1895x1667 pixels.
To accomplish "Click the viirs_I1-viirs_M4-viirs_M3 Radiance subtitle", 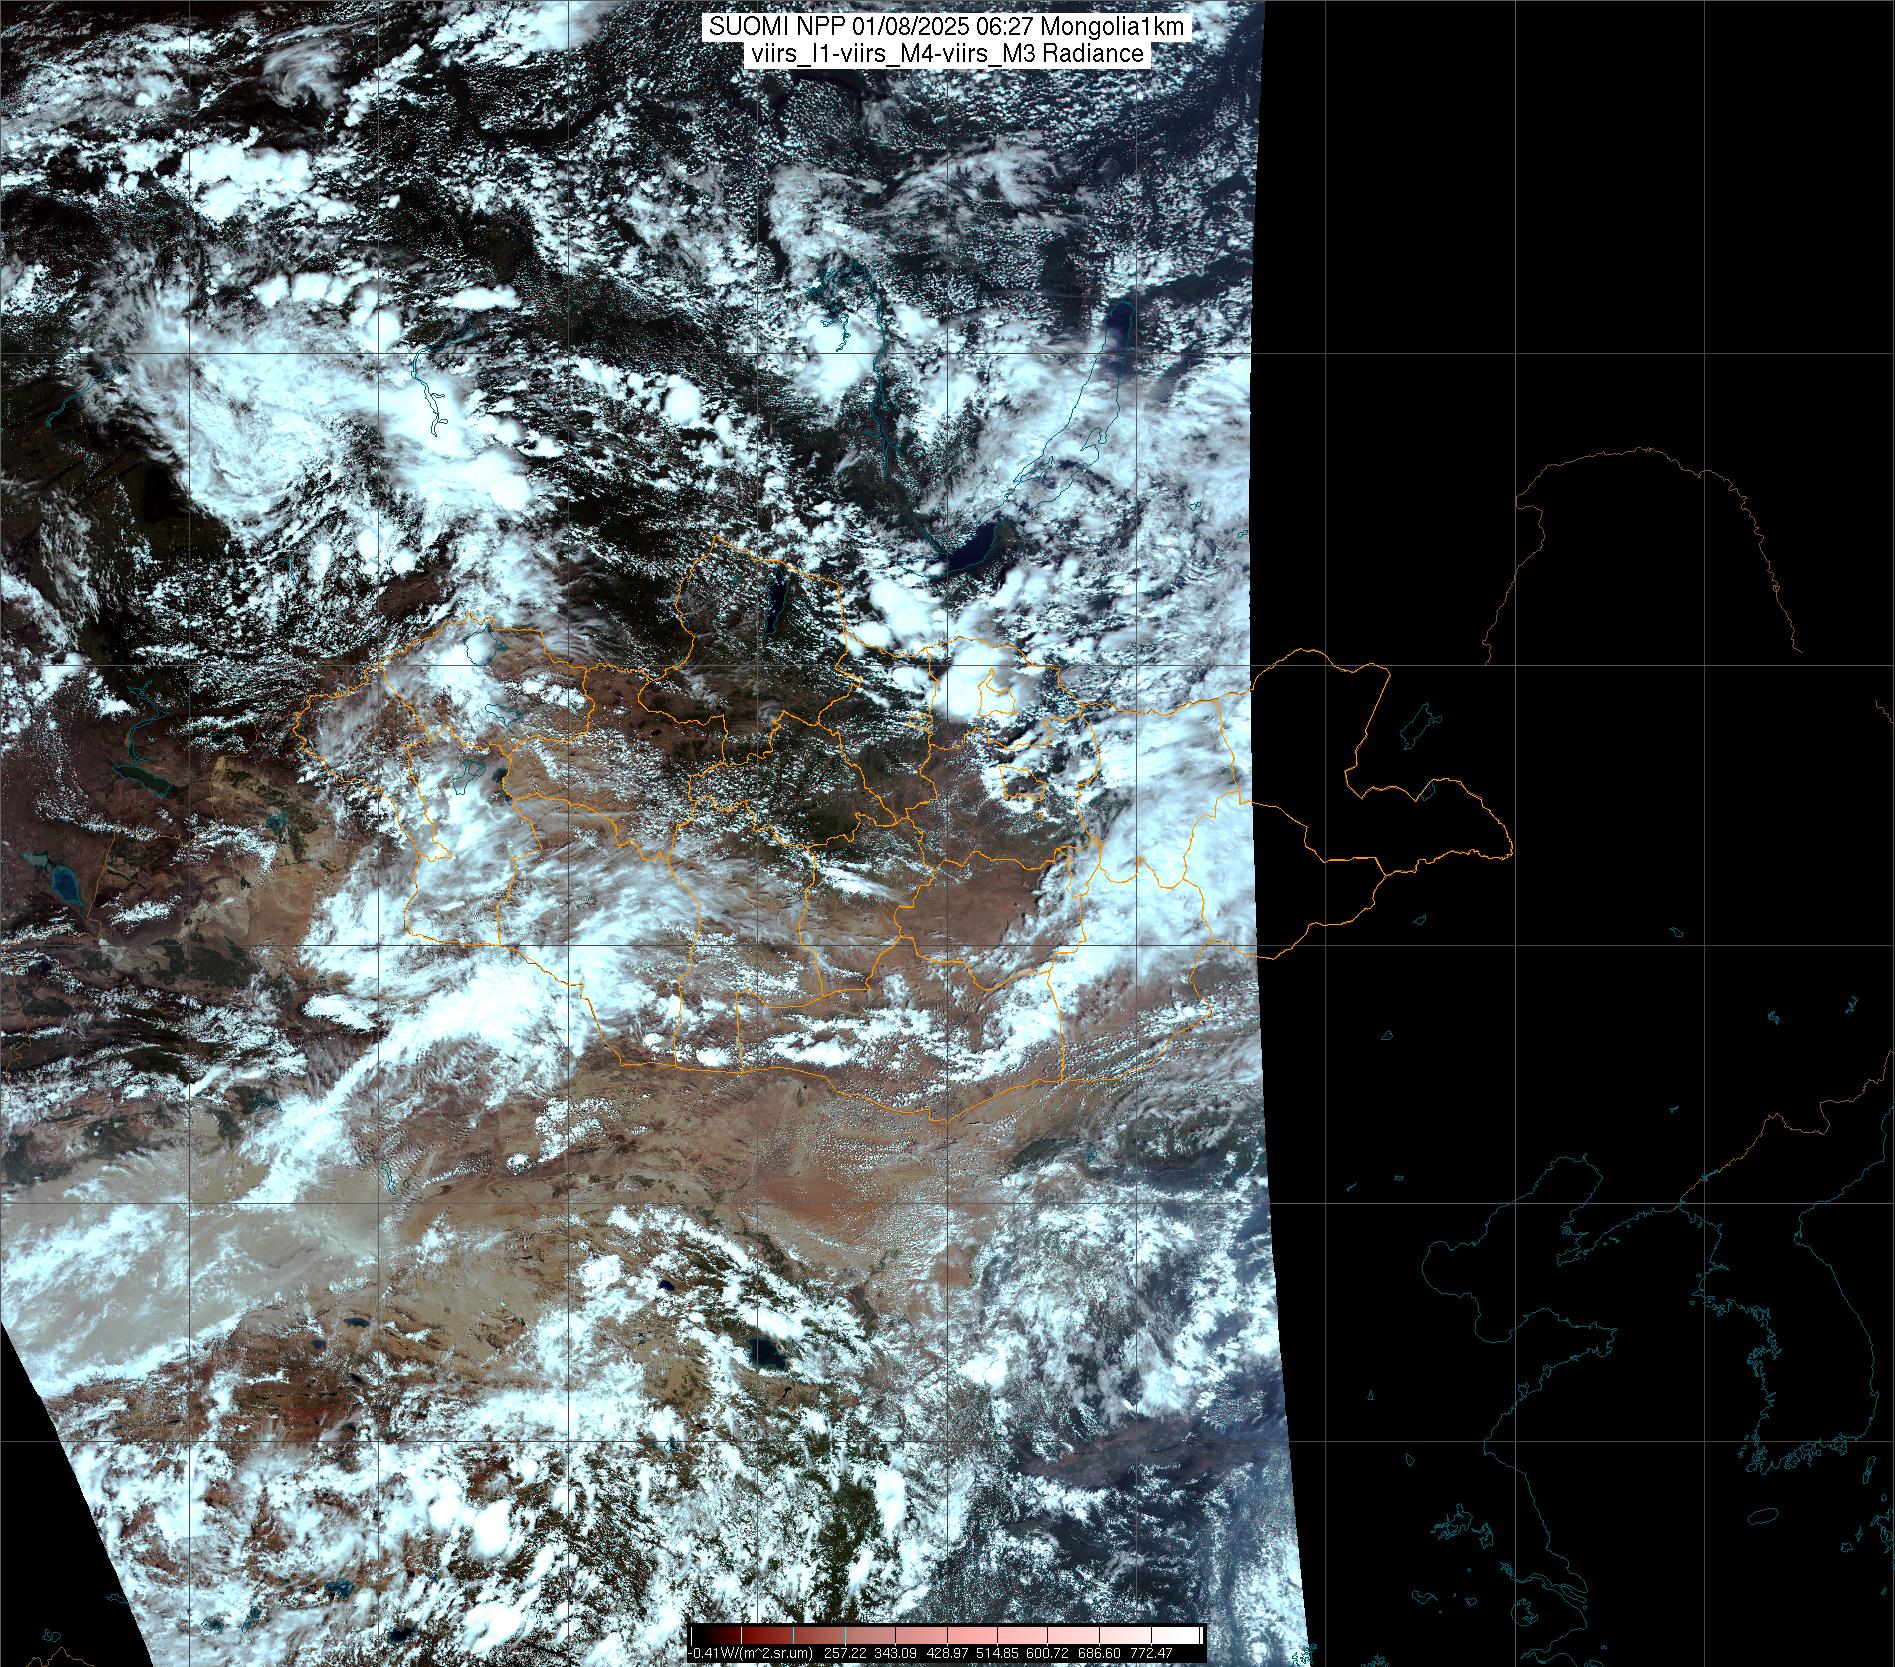I will [946, 54].
